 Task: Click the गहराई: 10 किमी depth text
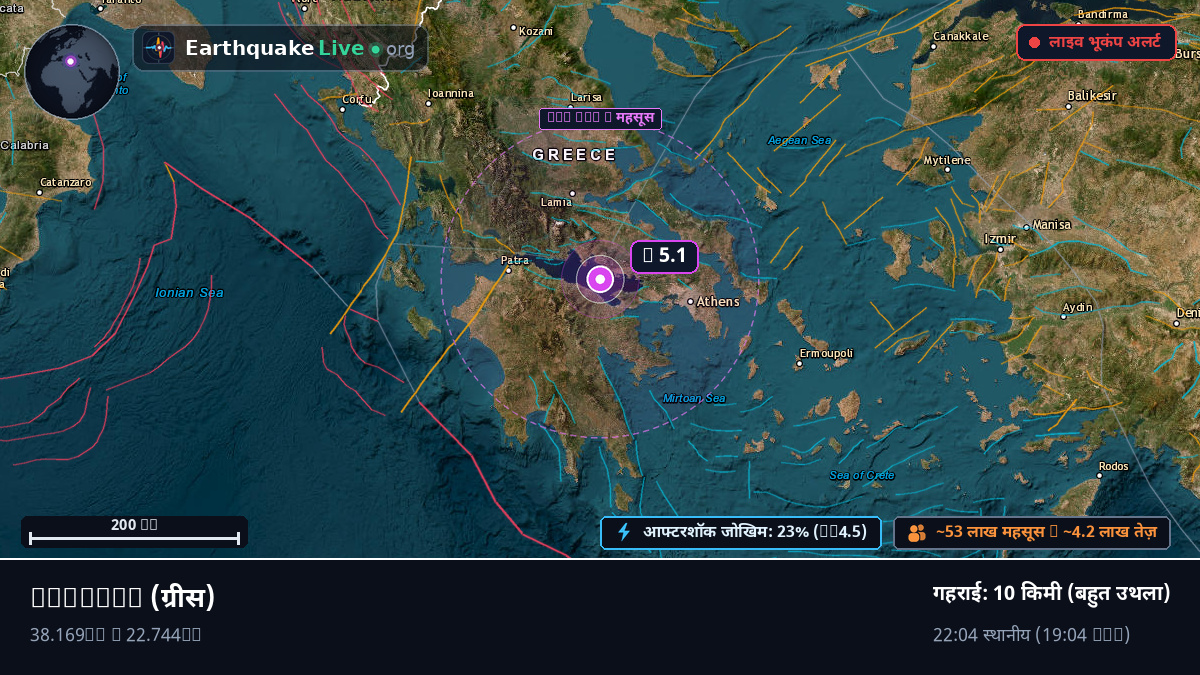coord(1051,593)
